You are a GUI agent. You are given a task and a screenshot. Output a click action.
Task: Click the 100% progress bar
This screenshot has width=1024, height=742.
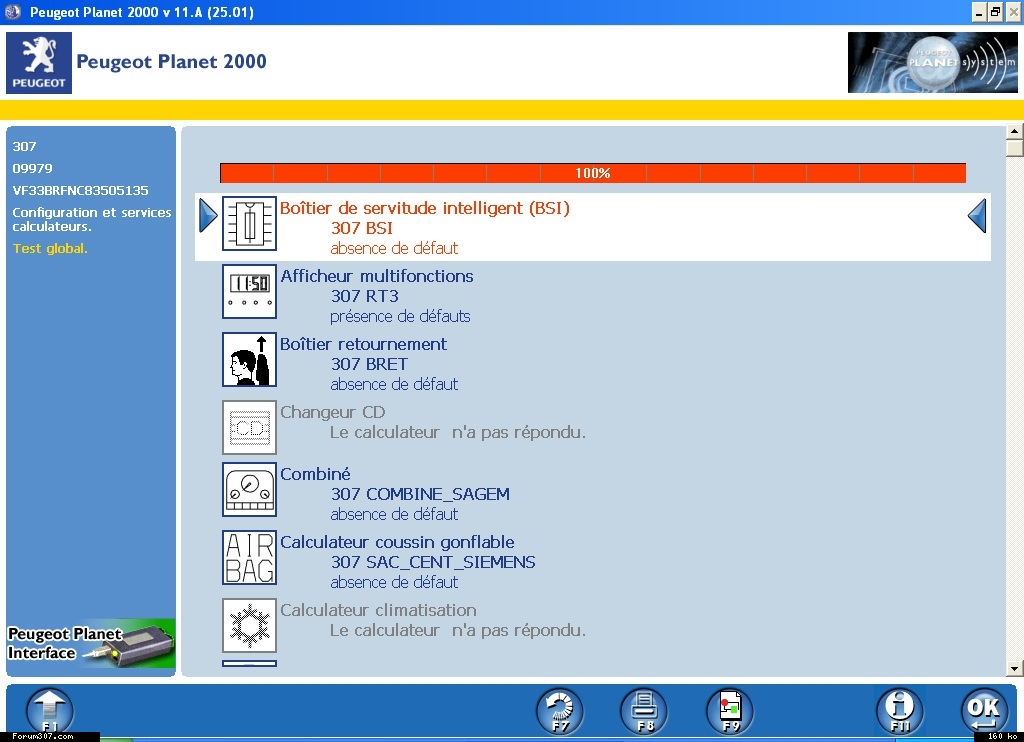[593, 173]
